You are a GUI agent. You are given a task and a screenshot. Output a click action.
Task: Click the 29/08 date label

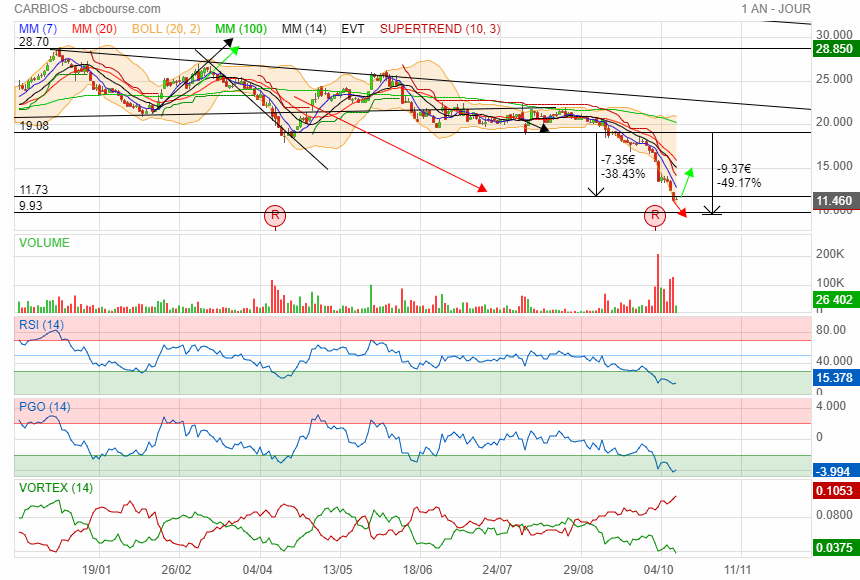click(578, 570)
